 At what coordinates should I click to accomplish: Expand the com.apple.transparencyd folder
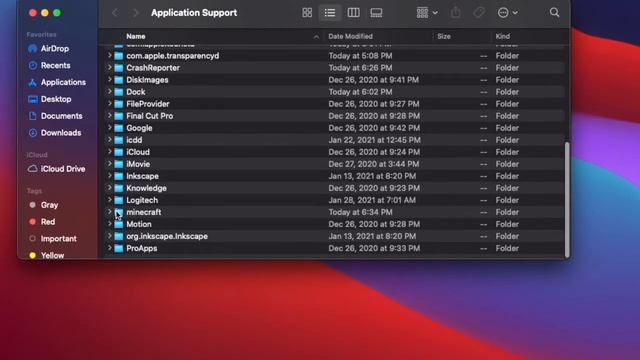coord(109,56)
